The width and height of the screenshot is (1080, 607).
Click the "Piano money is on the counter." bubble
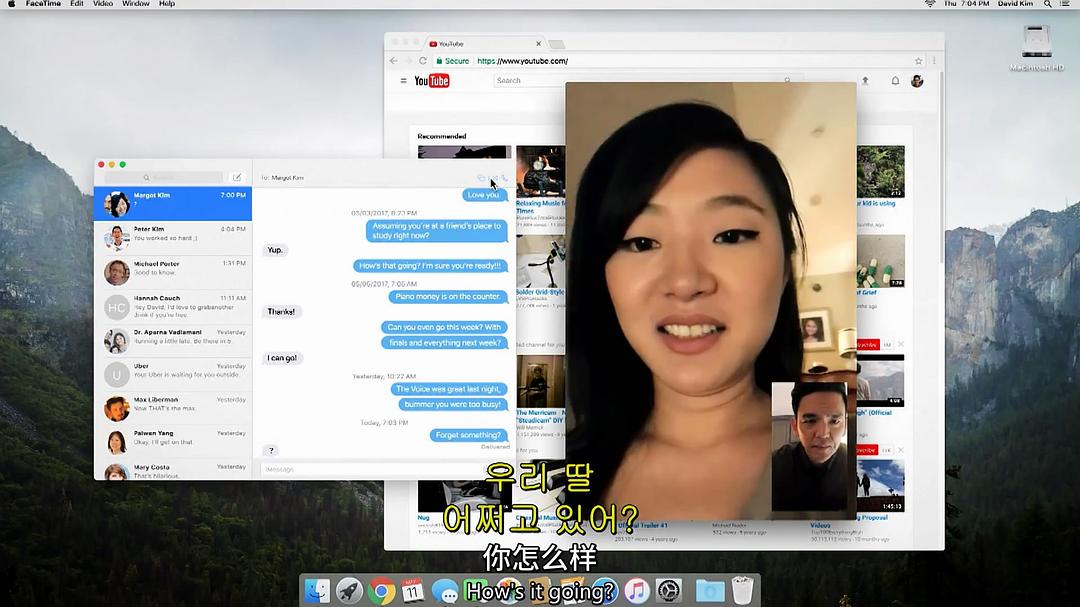point(448,296)
